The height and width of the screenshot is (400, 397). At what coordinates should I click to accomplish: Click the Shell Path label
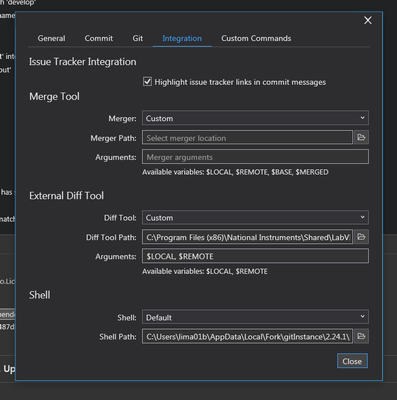pyautogui.click(x=118, y=337)
